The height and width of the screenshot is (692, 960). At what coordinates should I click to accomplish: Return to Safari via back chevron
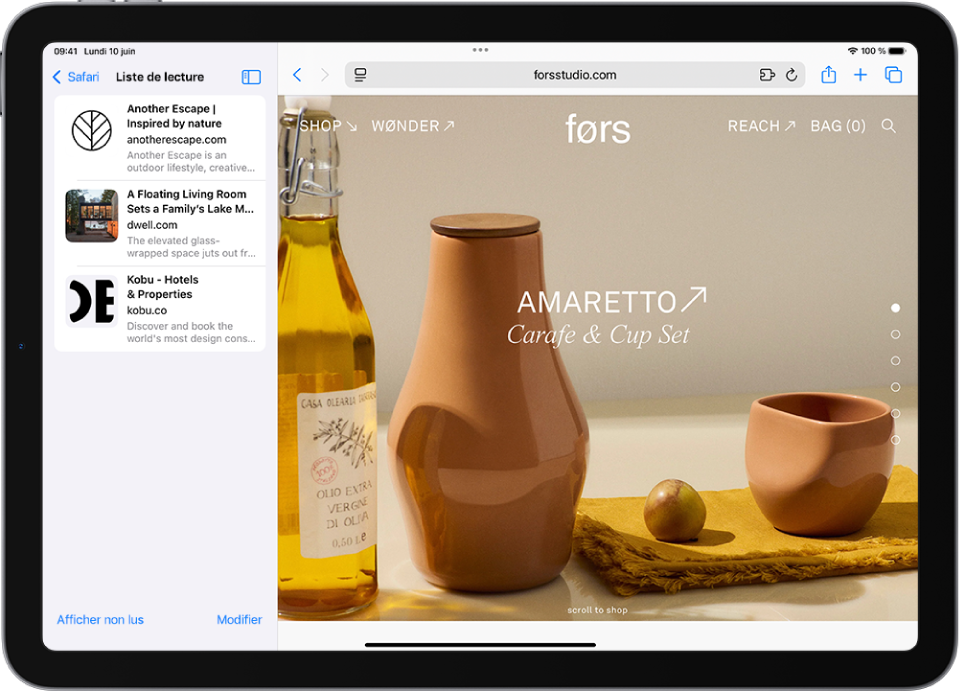tap(75, 77)
